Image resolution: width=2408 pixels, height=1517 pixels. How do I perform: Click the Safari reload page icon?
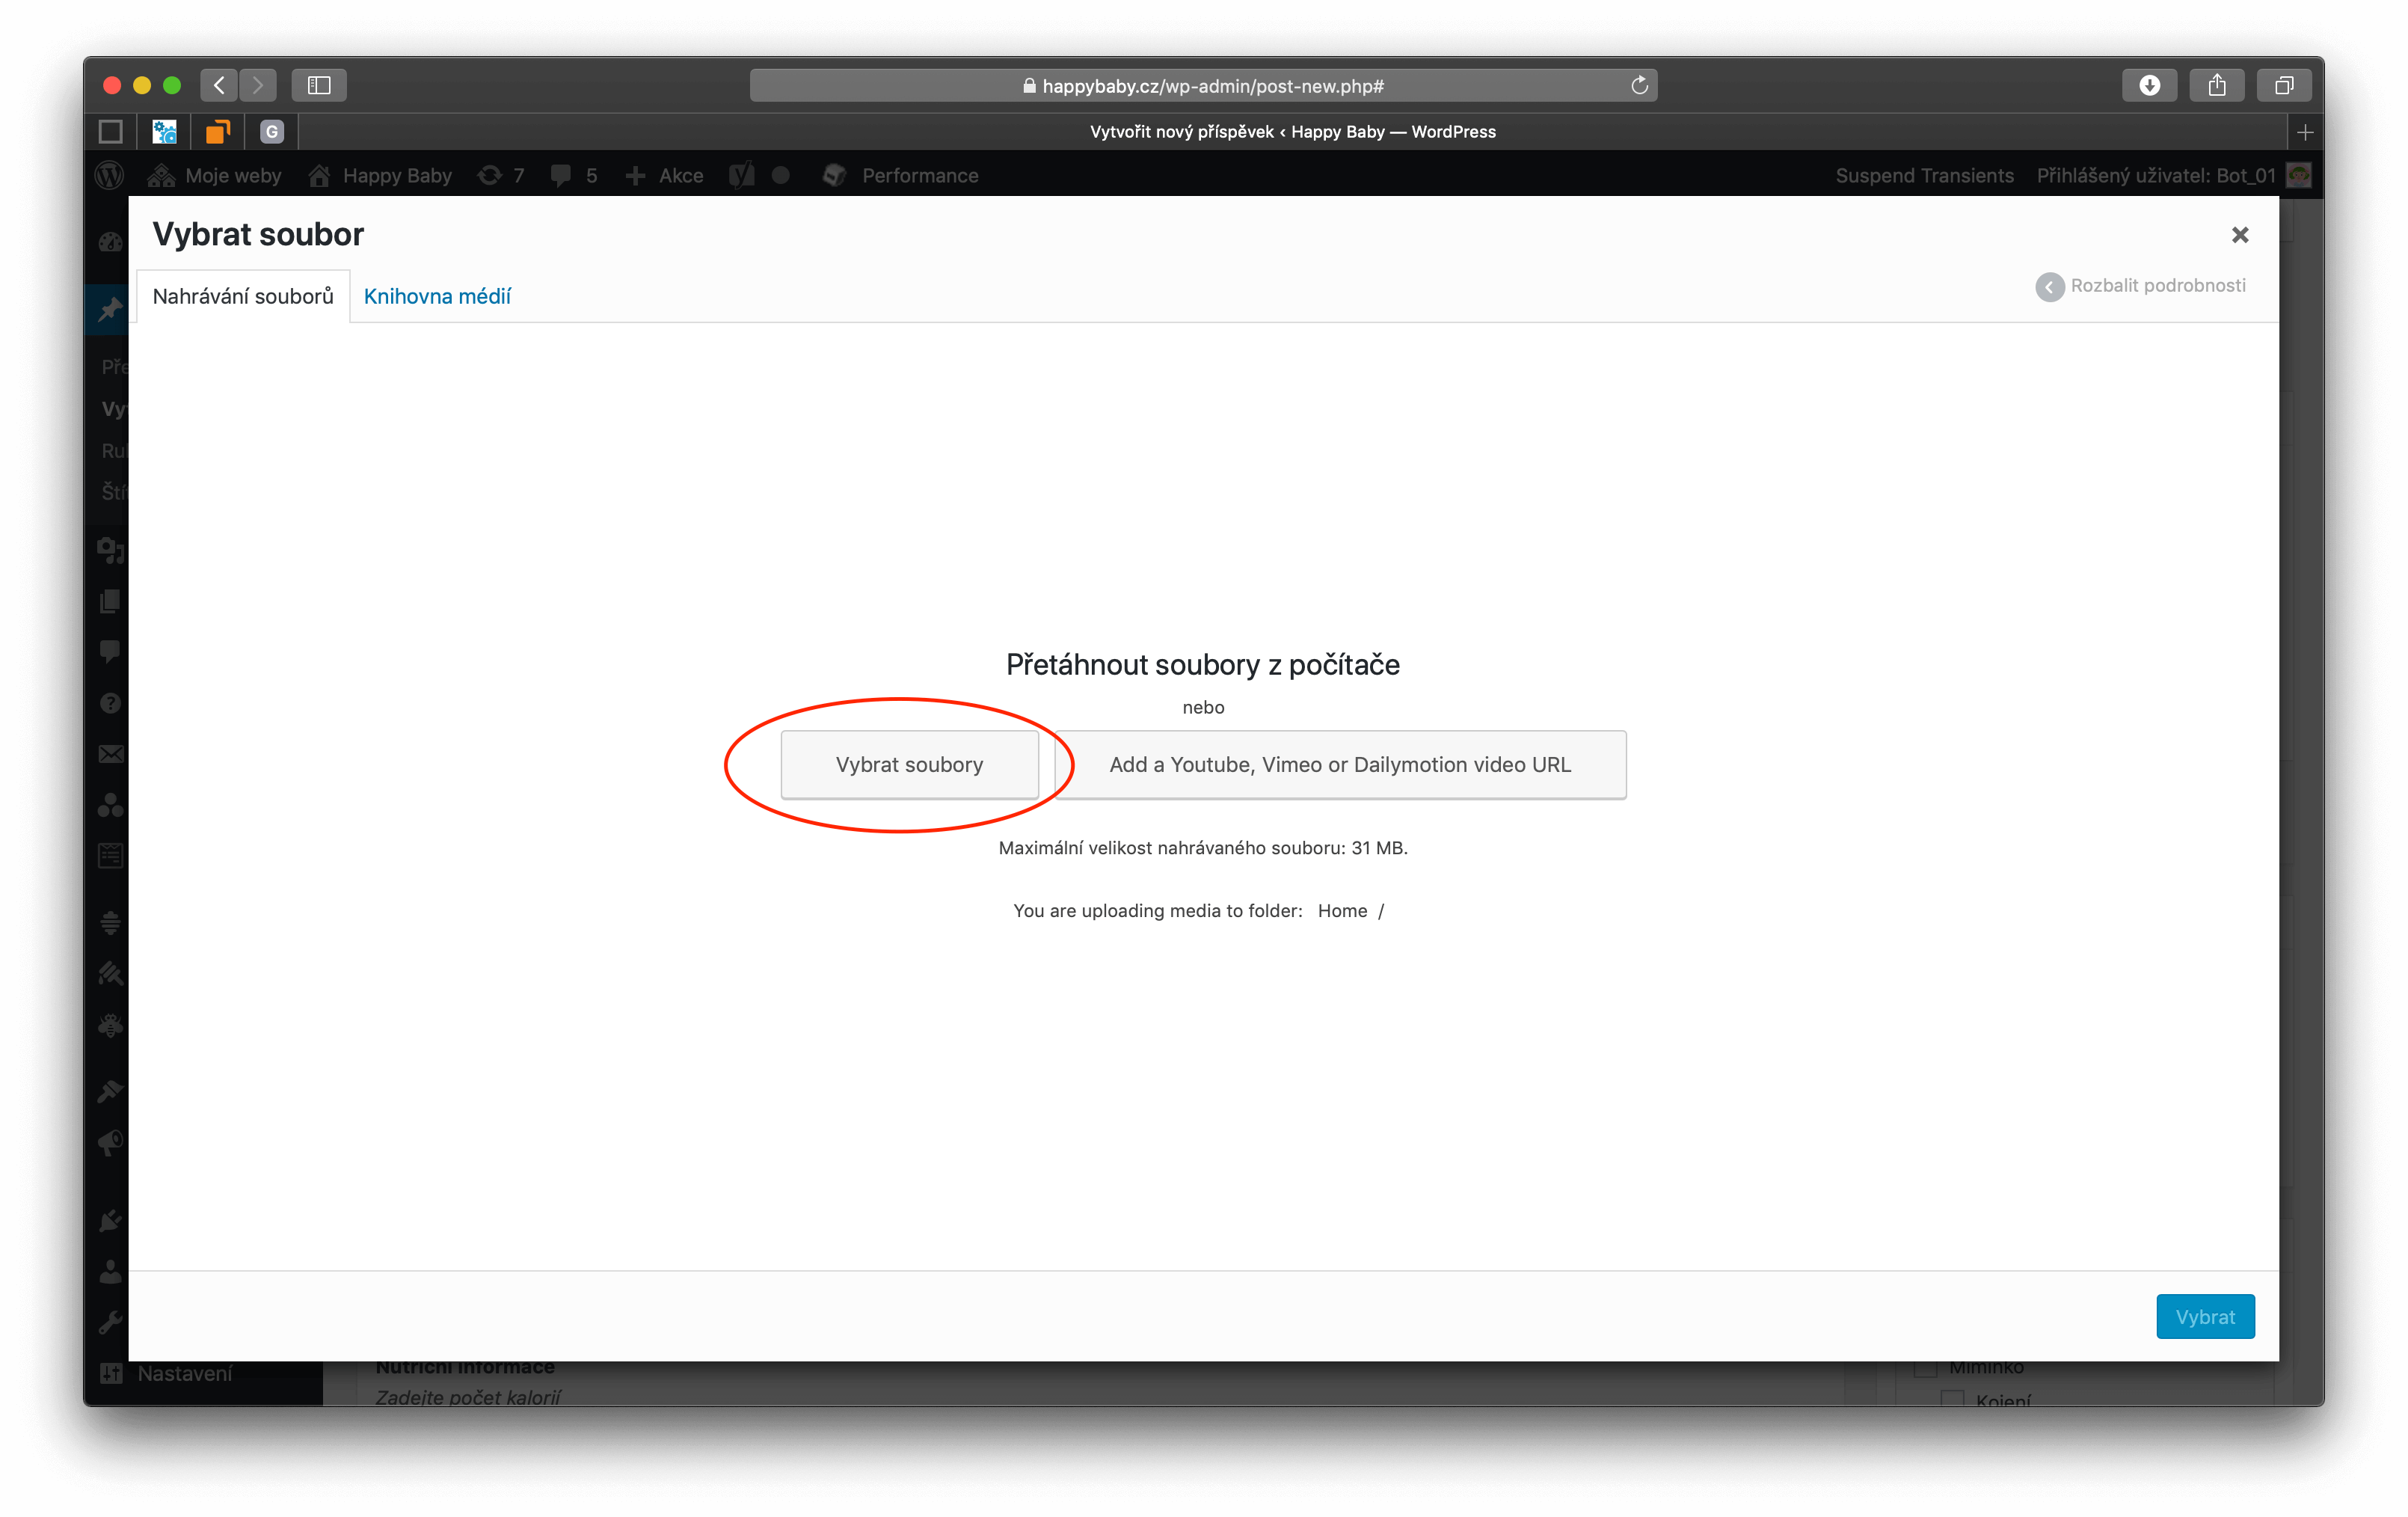(1639, 86)
